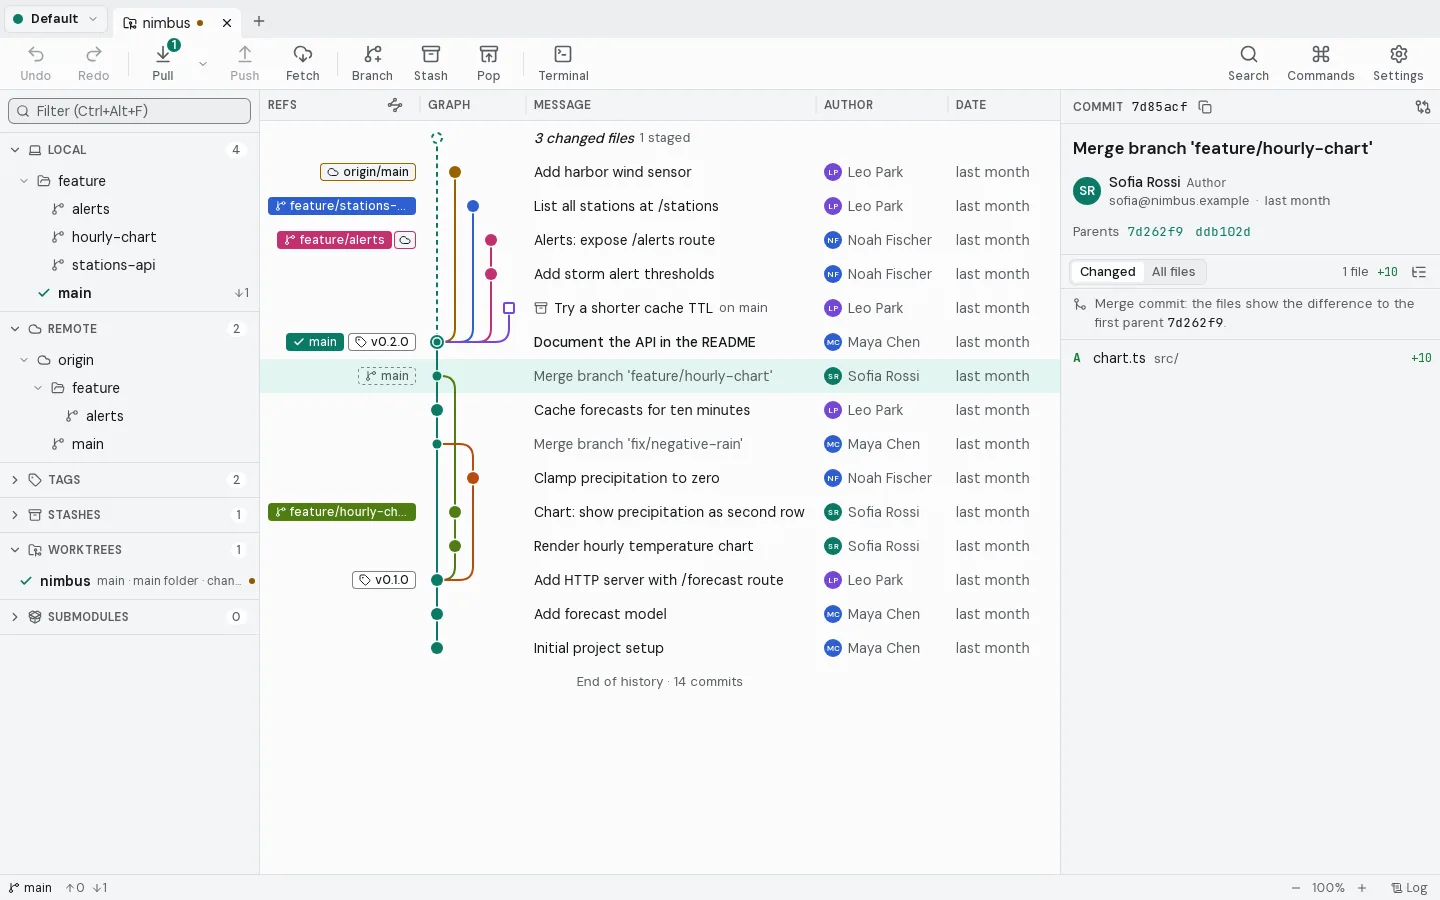Select the checked-out main branch
This screenshot has height=900, width=1440.
130,293
